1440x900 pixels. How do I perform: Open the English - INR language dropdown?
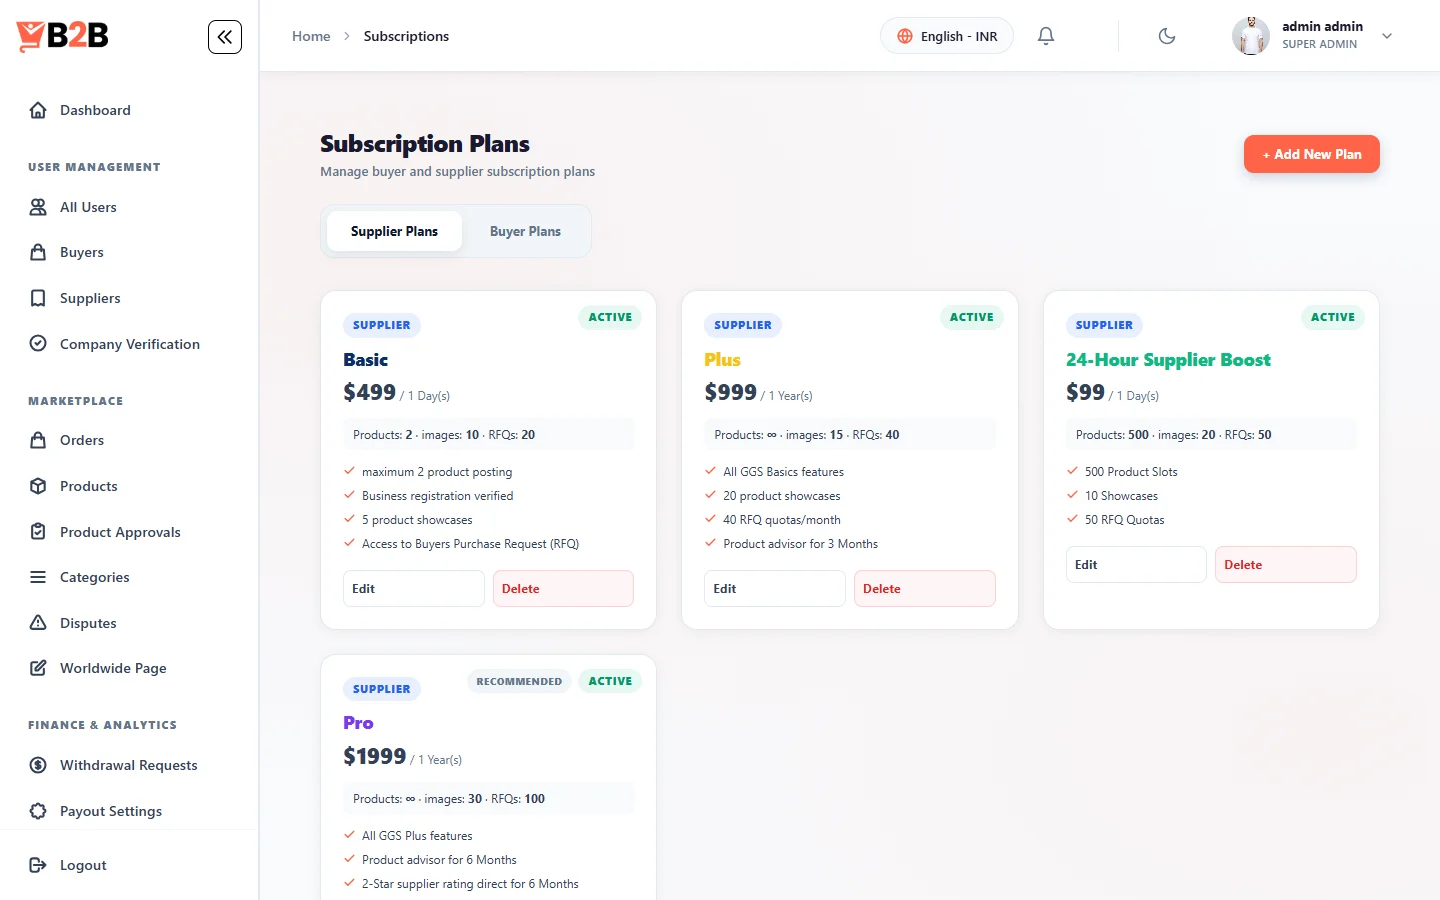[947, 36]
